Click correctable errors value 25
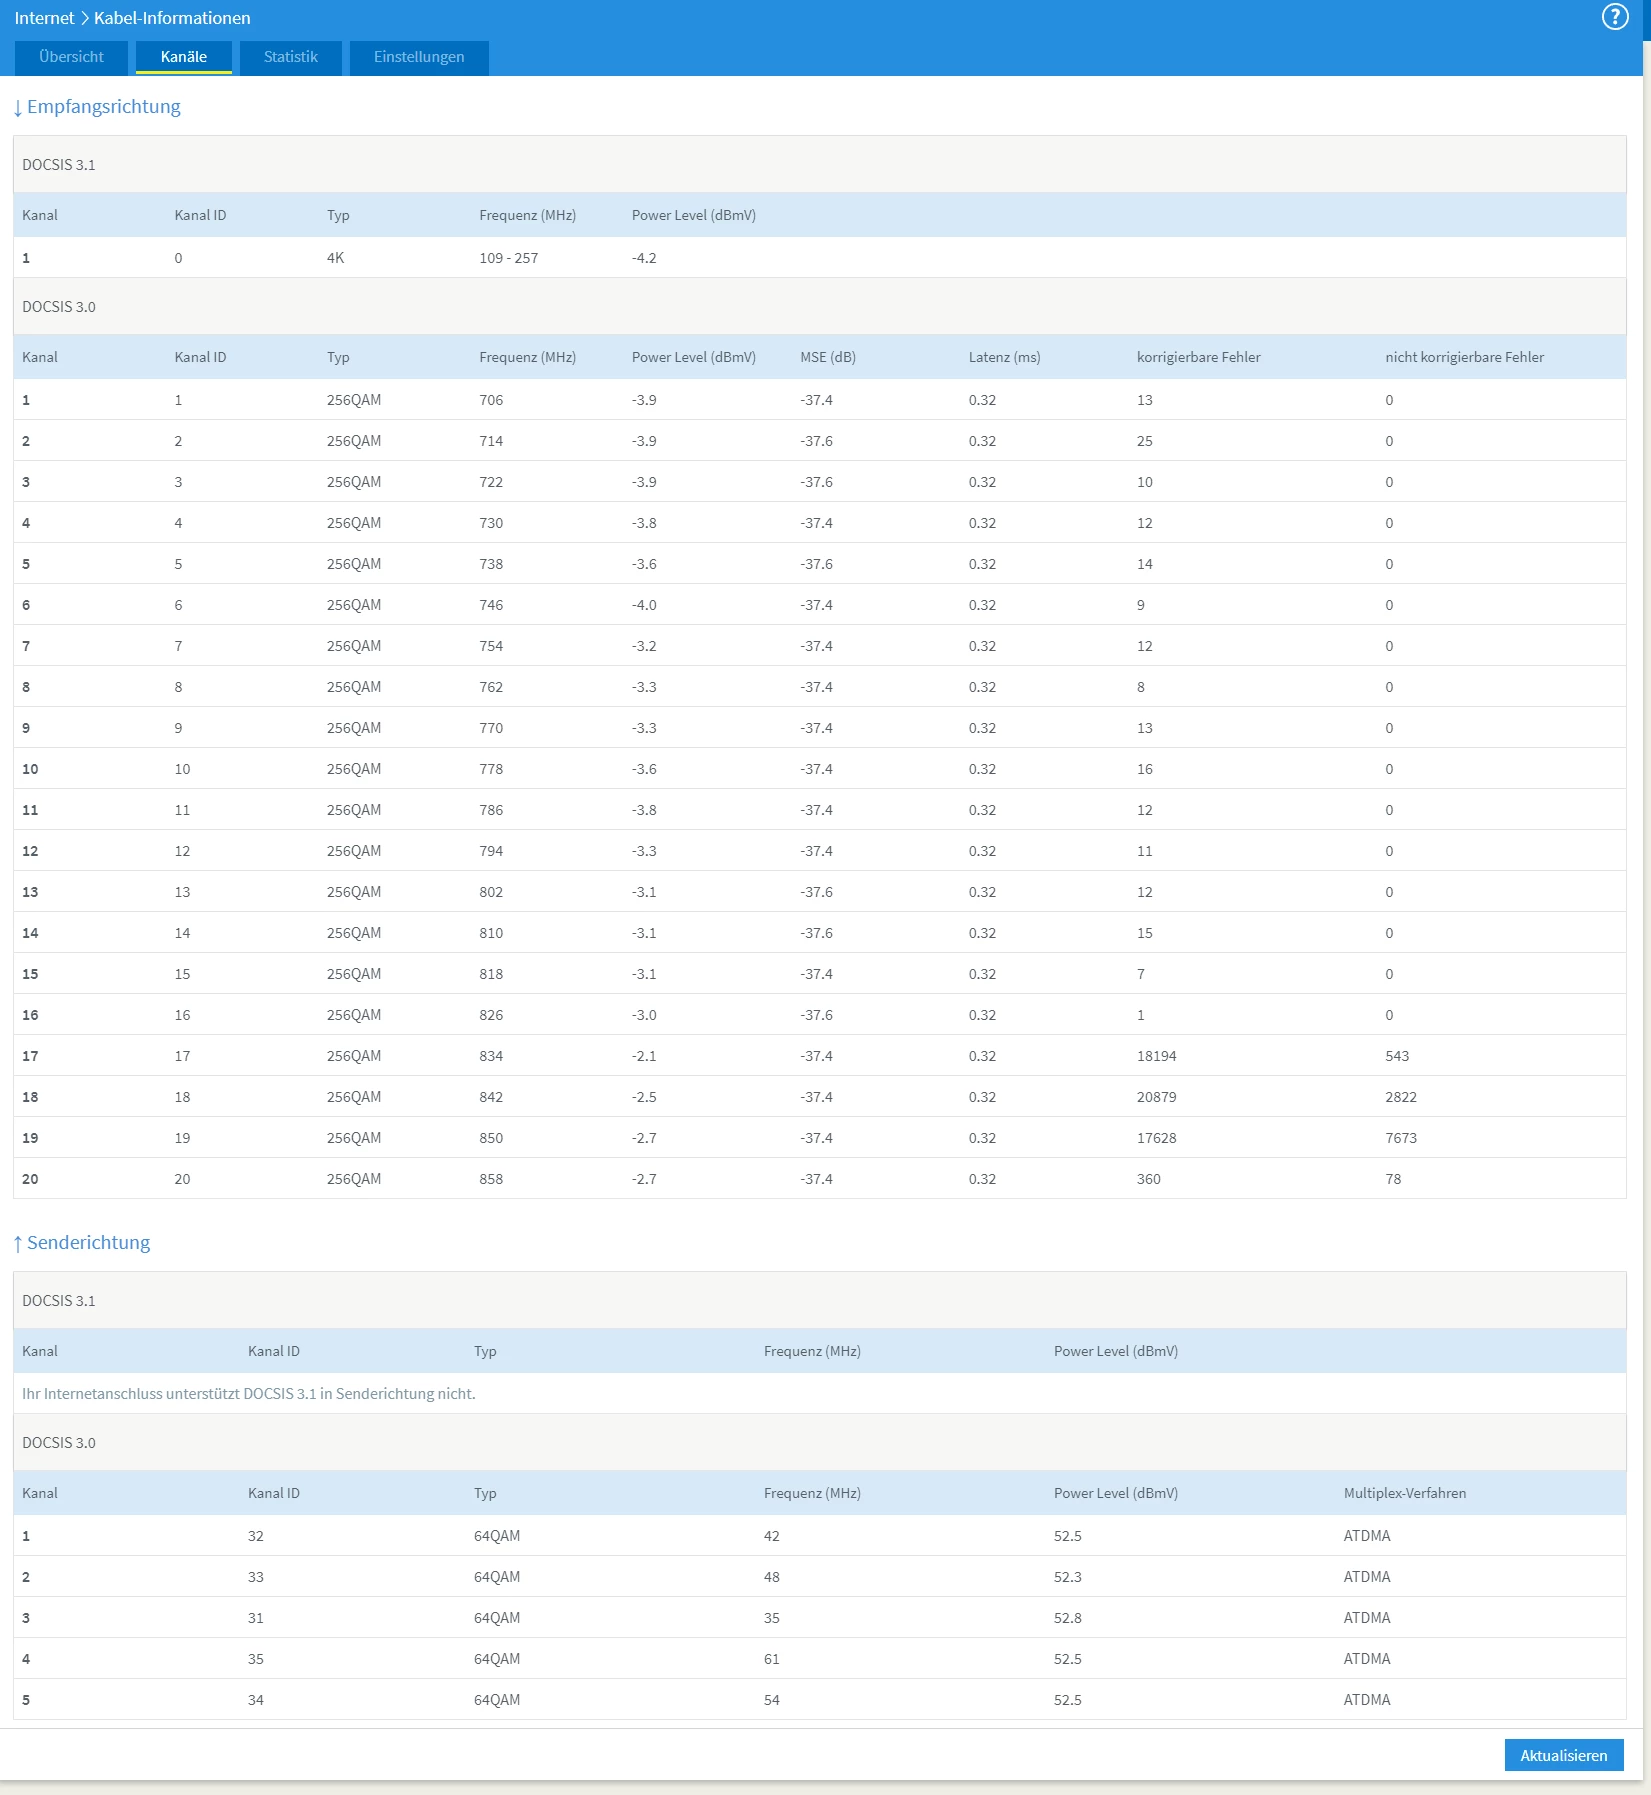 [x=1144, y=441]
